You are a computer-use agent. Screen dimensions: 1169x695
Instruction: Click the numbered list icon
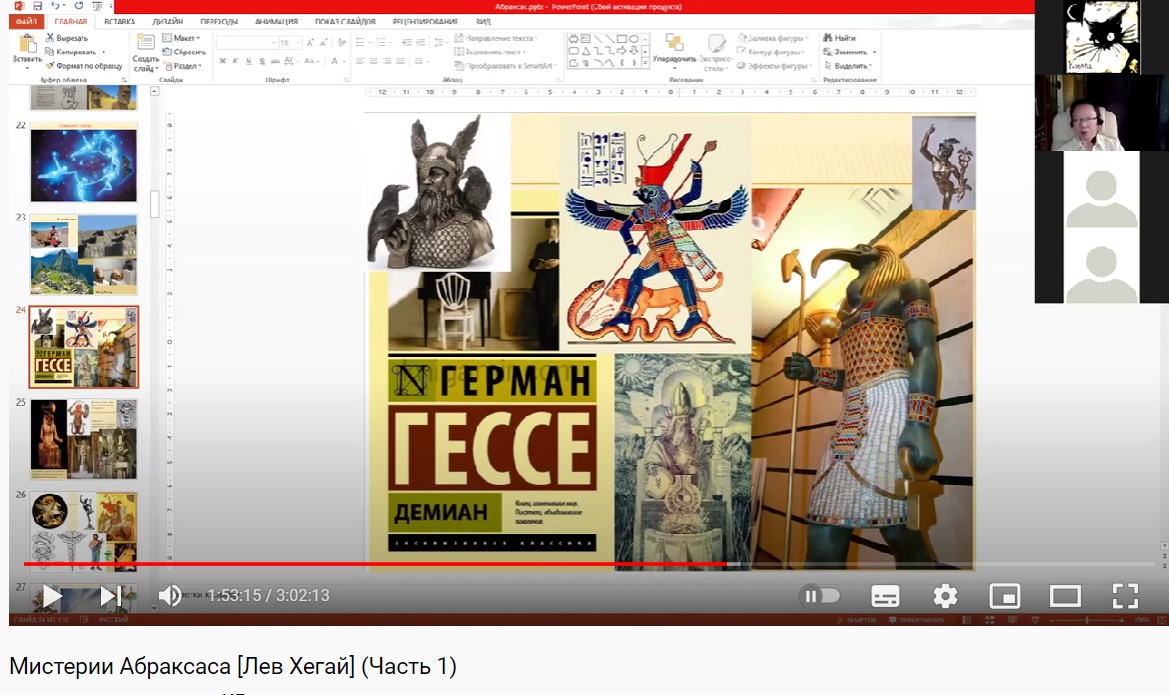pyautogui.click(x=383, y=43)
